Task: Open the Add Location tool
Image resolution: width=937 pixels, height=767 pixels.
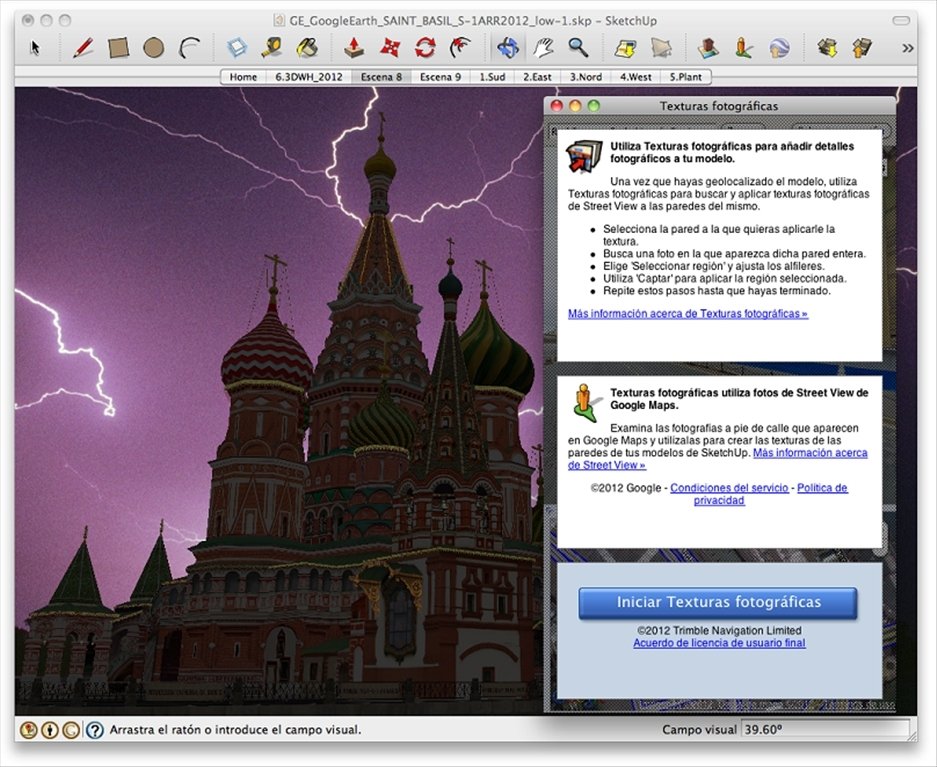Action: 626,48
